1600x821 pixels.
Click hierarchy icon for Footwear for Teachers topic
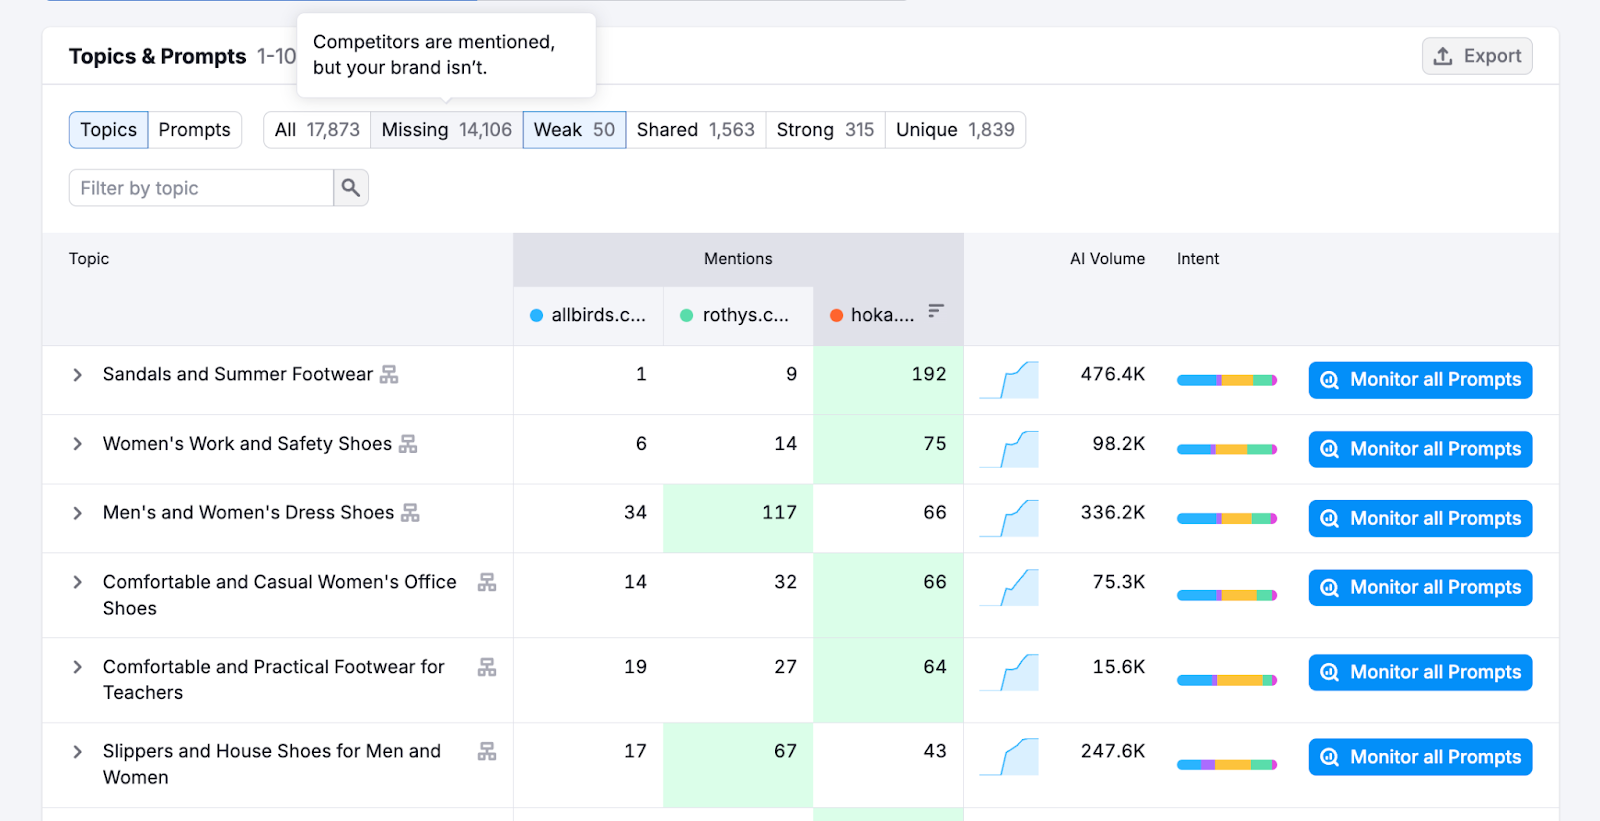tap(487, 667)
